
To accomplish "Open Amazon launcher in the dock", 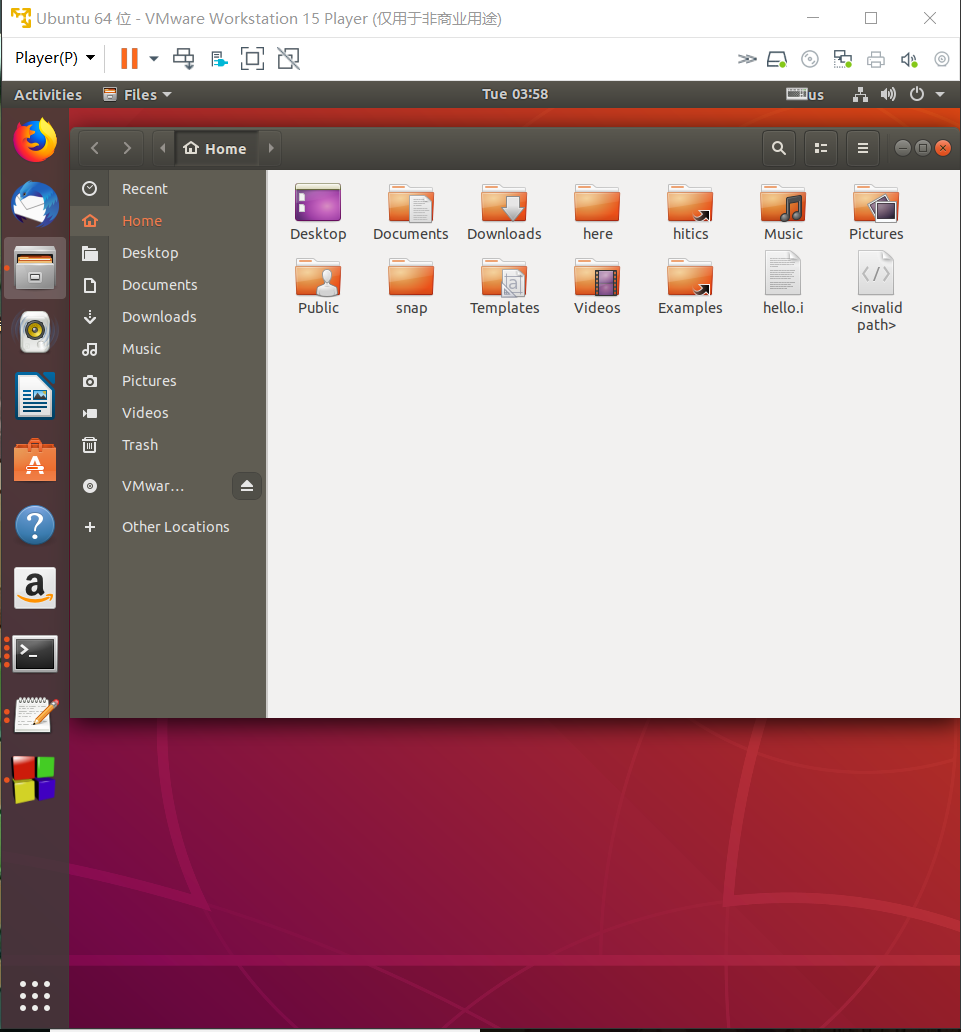I will point(35,588).
